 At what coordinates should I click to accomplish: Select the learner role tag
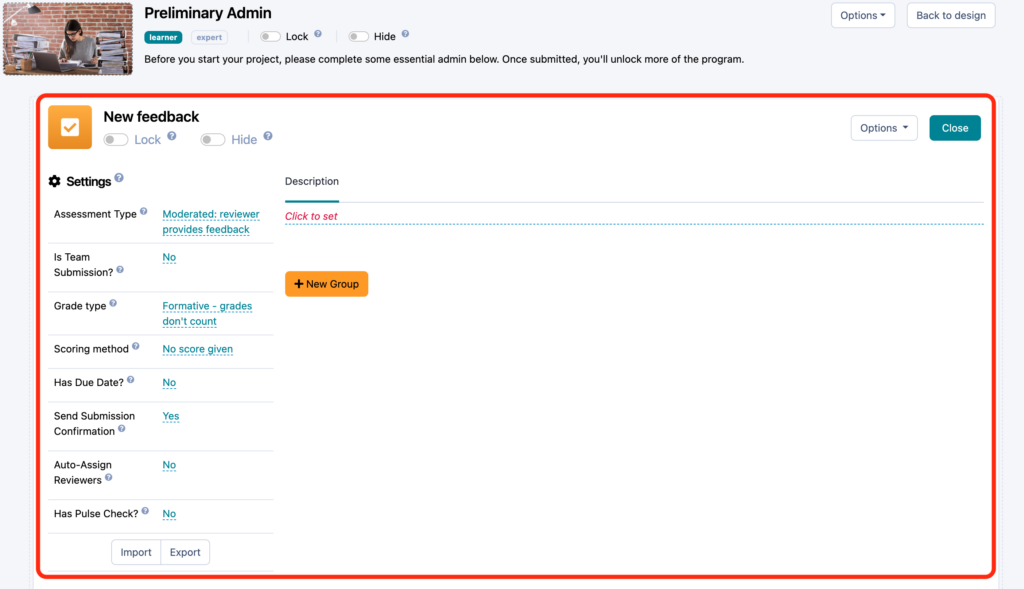point(163,37)
